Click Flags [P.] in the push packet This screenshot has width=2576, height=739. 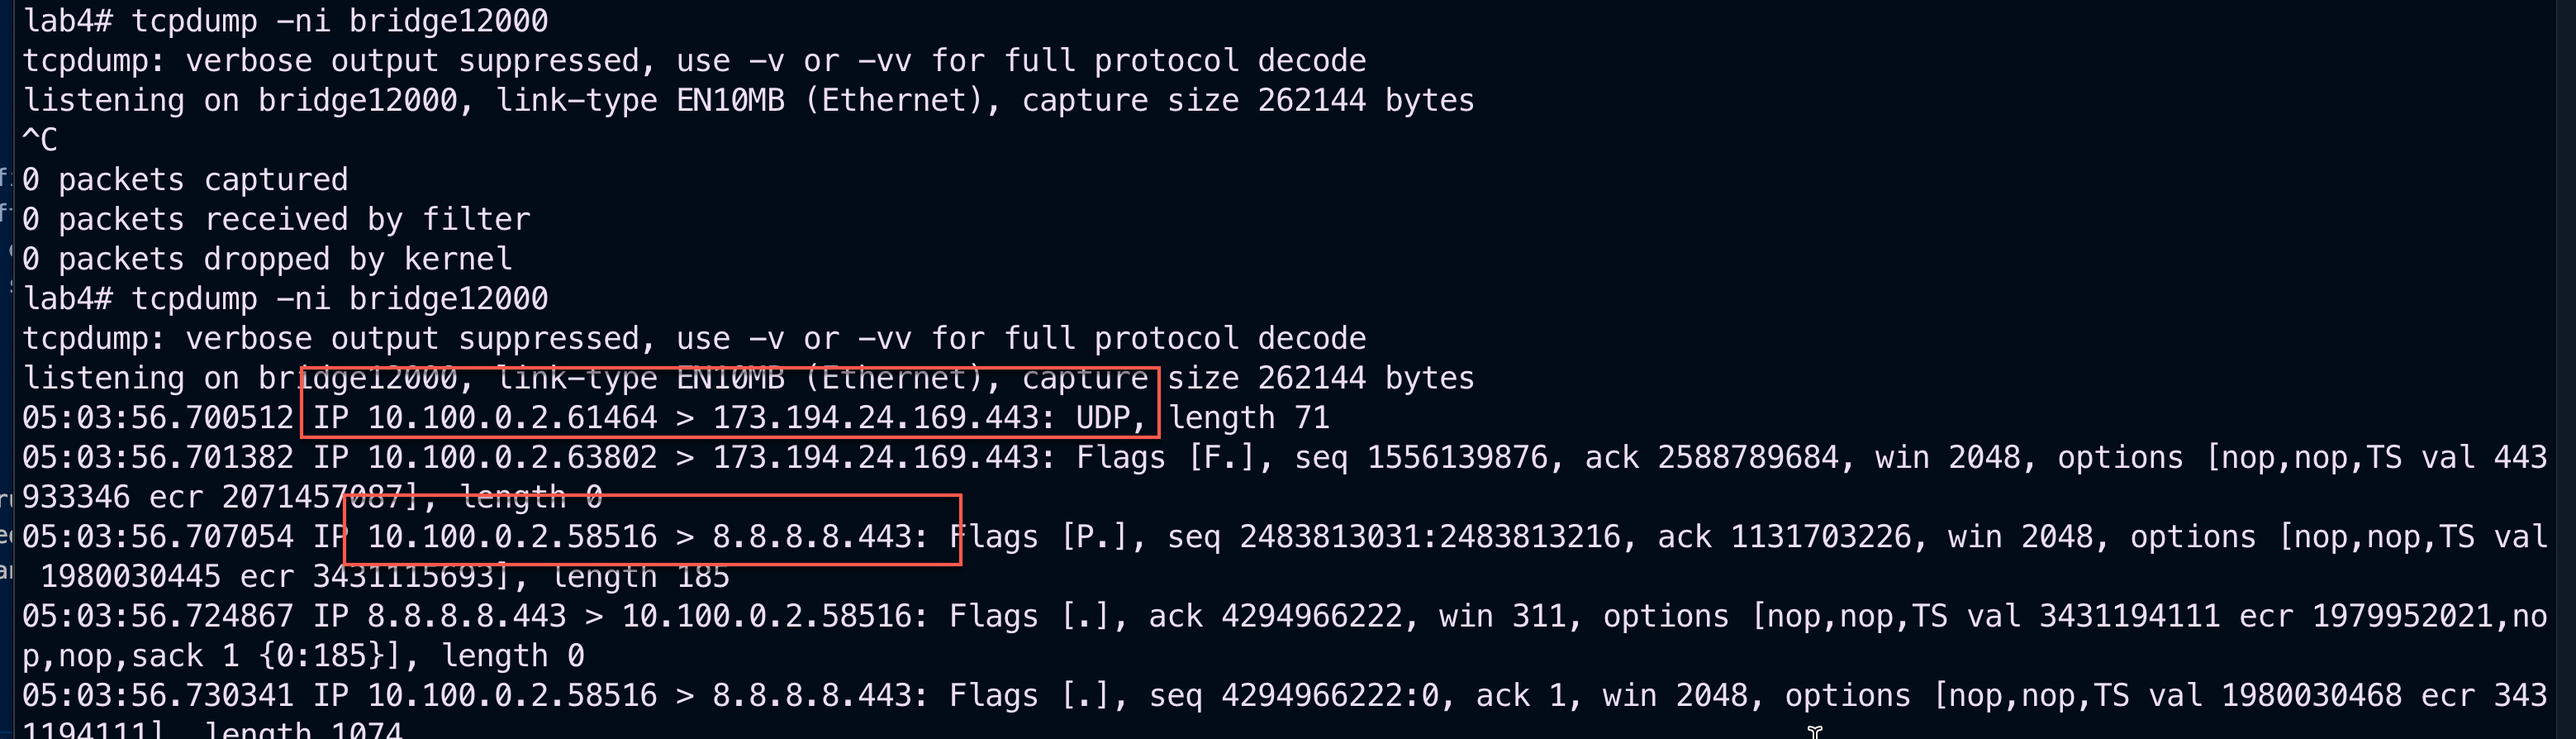pos(1048,536)
